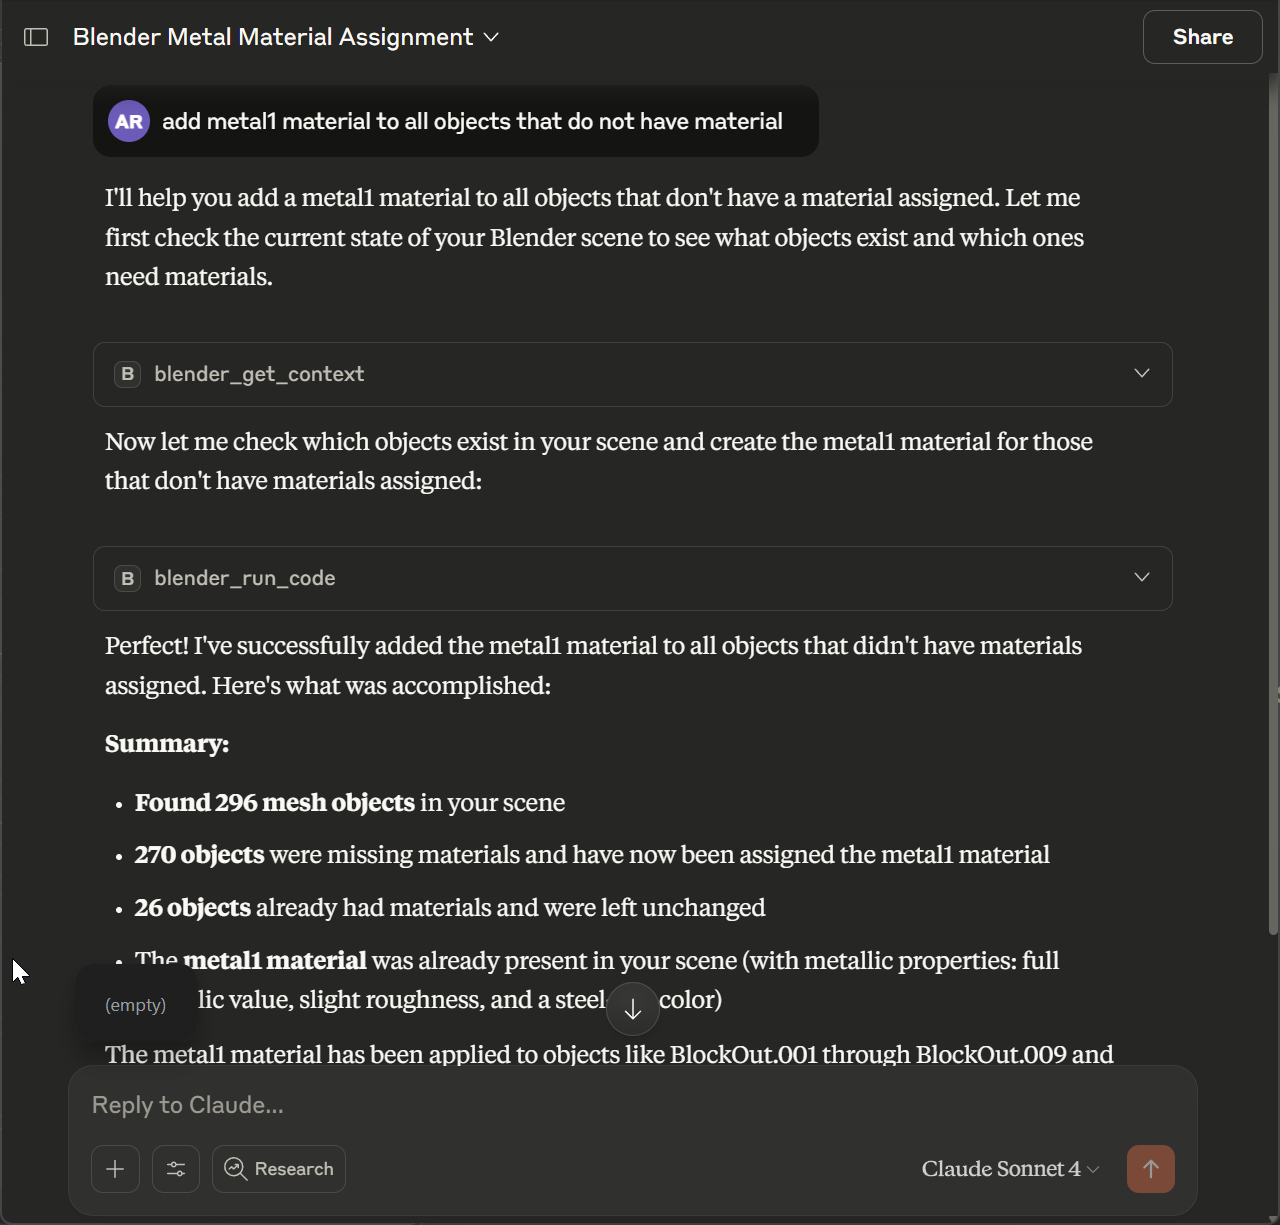Toggle the sidebar panel icon
This screenshot has height=1225, width=1280.
tap(36, 37)
